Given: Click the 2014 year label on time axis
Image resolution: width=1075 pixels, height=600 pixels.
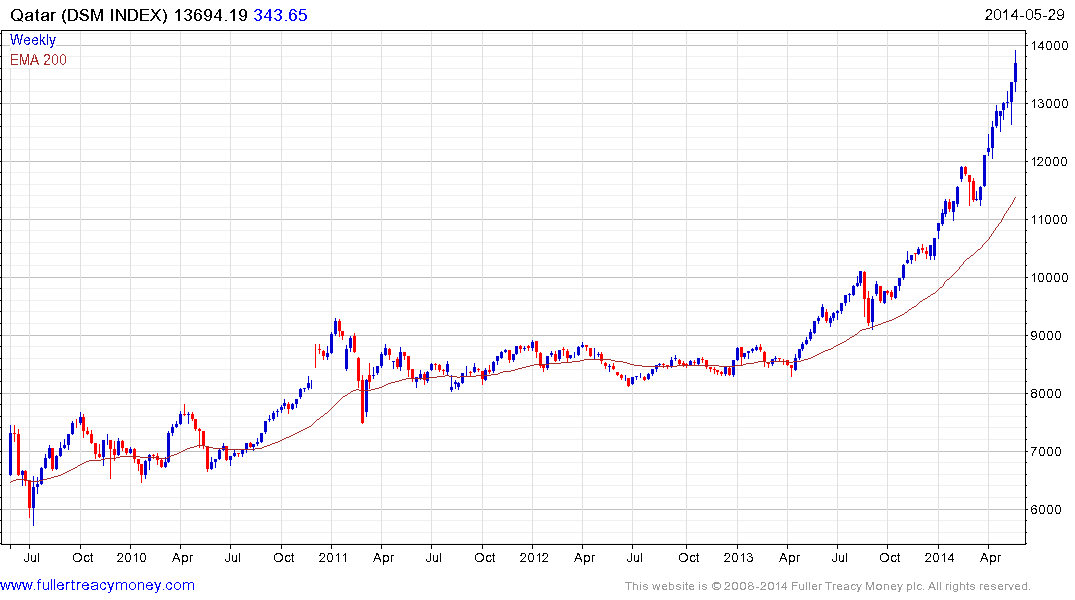Looking at the screenshot, I should 939,557.
